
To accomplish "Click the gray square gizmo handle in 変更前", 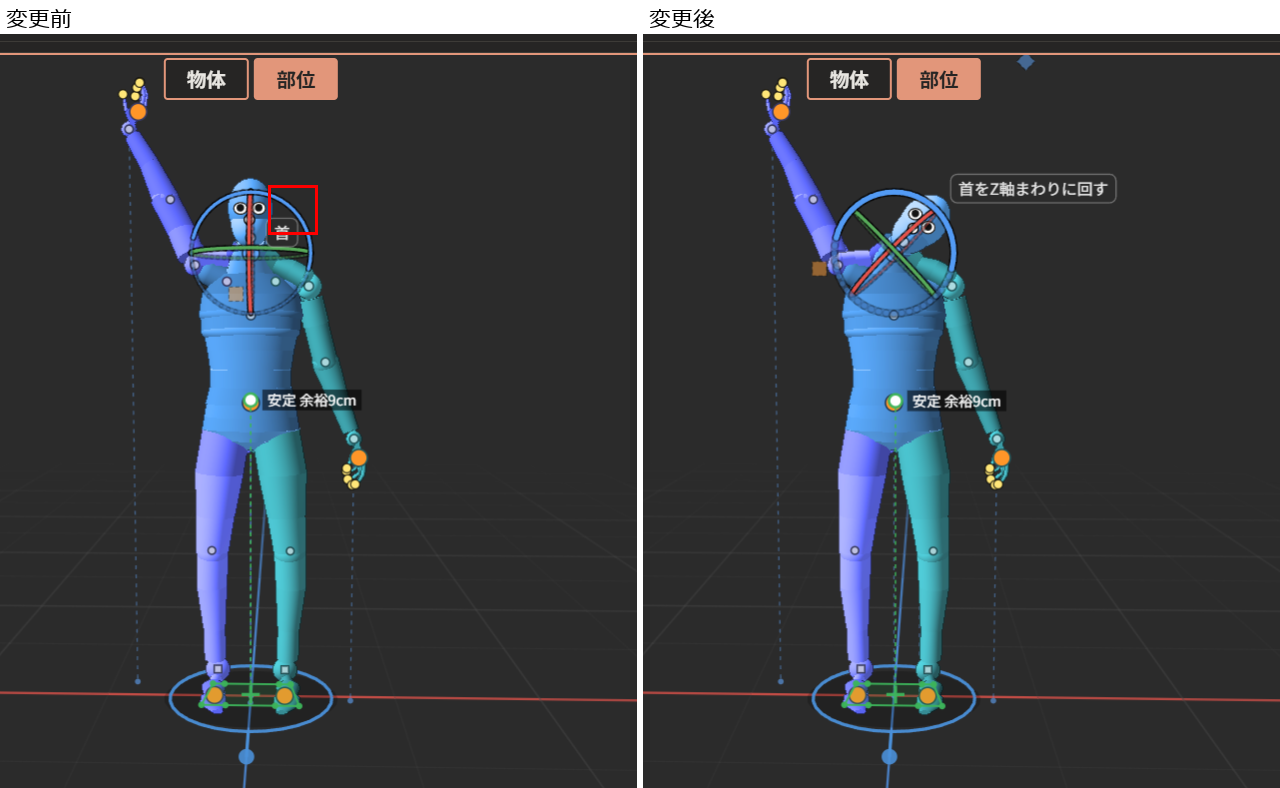I will pyautogui.click(x=236, y=294).
